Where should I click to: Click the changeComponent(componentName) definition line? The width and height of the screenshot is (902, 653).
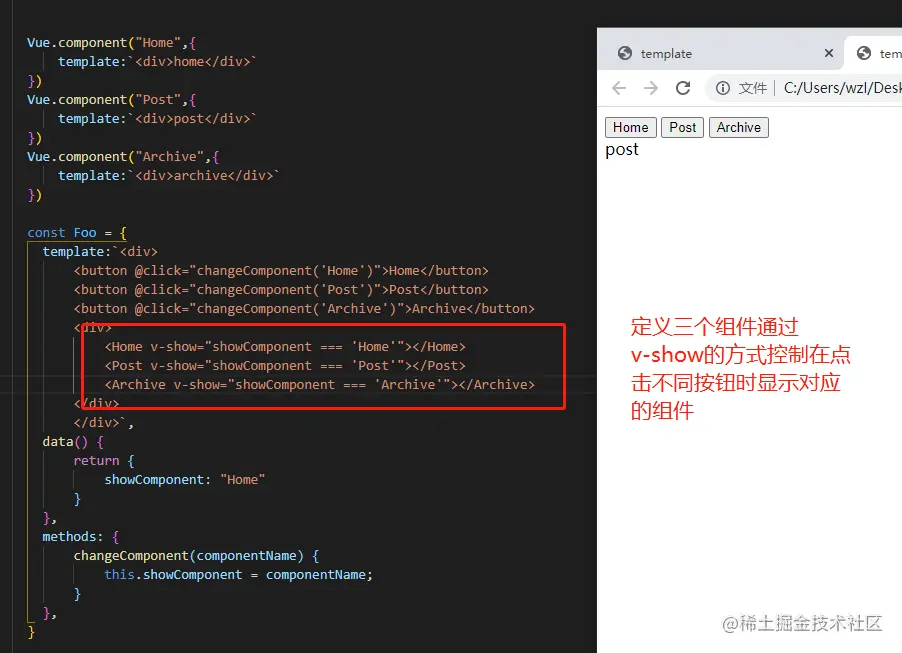196,555
